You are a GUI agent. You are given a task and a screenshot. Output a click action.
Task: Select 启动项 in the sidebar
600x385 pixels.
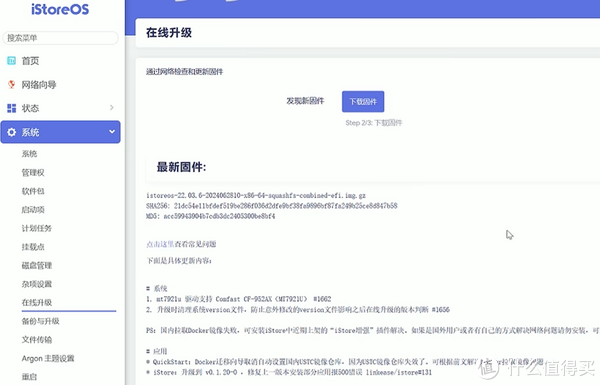[x=33, y=209]
